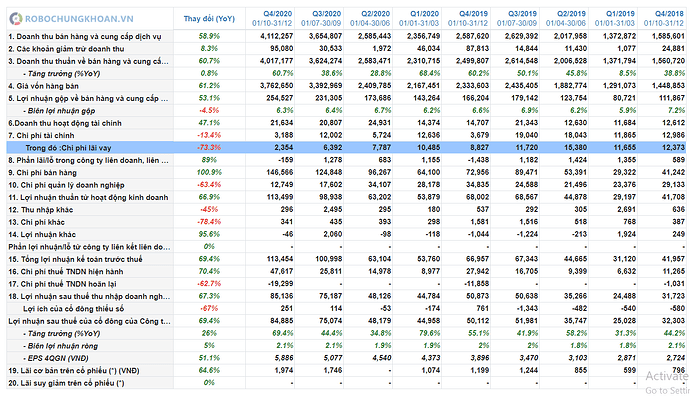Click Q4/2018 gross margin value 7.2%

(676, 110)
